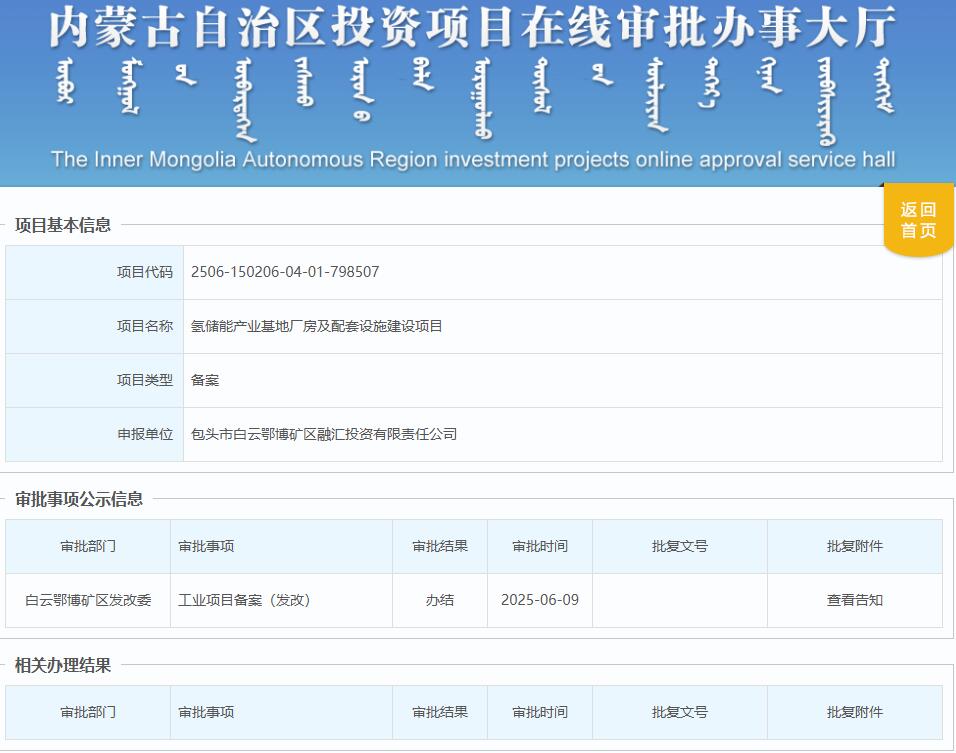Select the 办结 approval result
The width and height of the screenshot is (956, 753).
pos(439,599)
